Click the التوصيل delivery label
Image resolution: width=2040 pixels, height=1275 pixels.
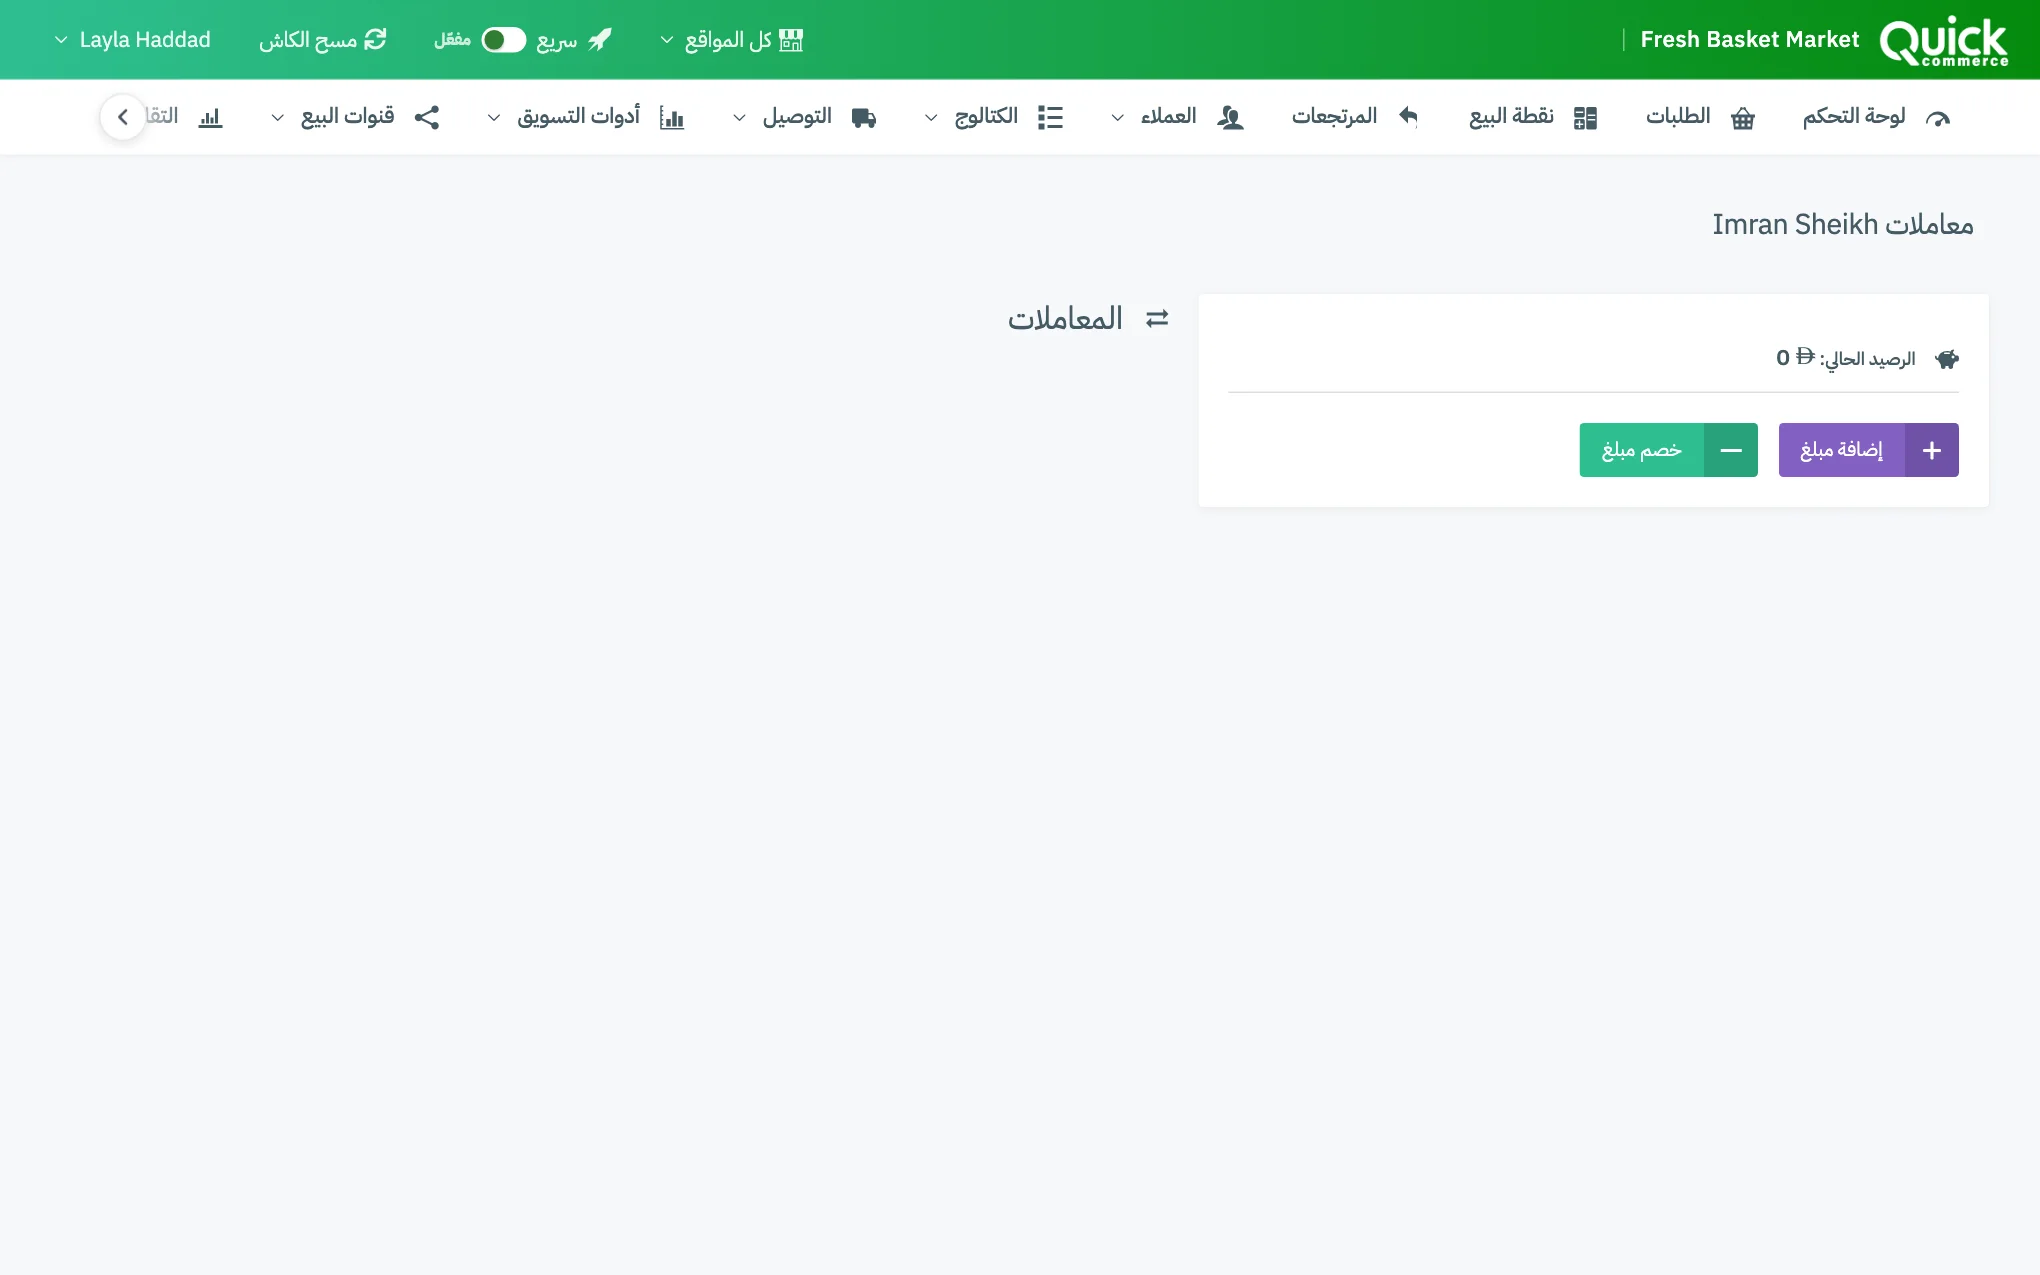pos(797,117)
